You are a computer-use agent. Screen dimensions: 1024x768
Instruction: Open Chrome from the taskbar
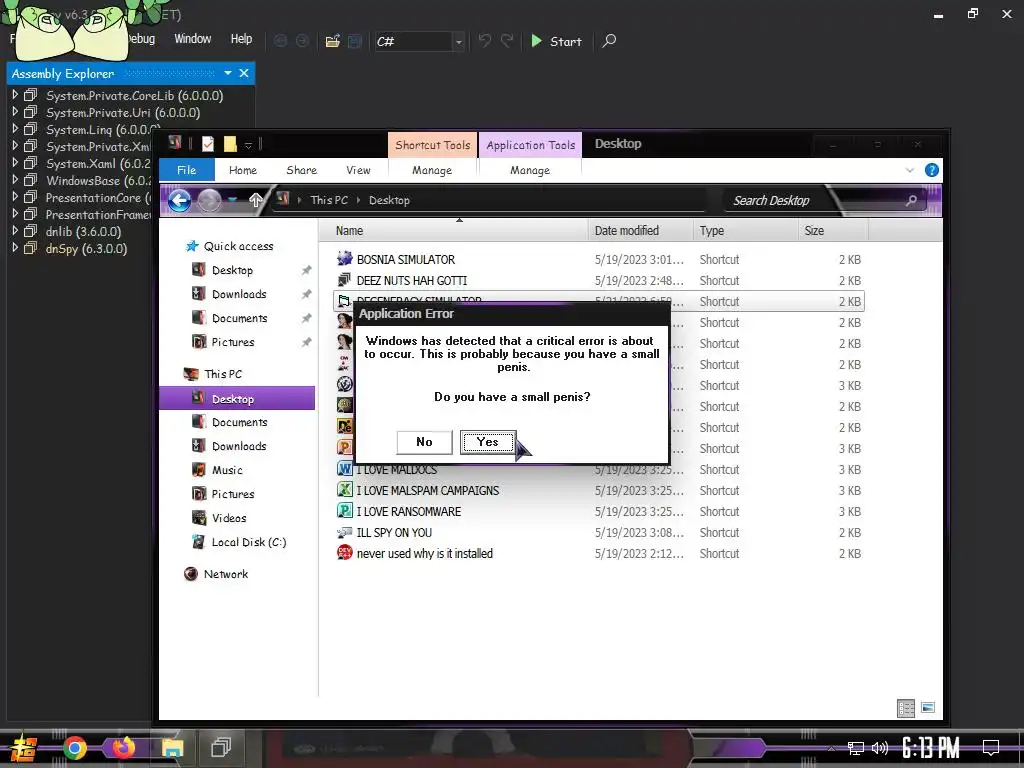point(74,748)
